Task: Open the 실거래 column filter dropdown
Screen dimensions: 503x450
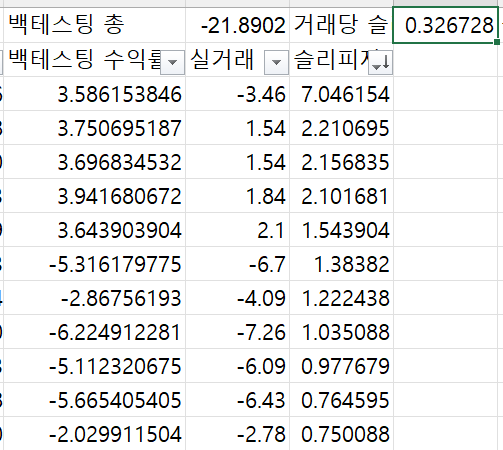Action: (276, 62)
